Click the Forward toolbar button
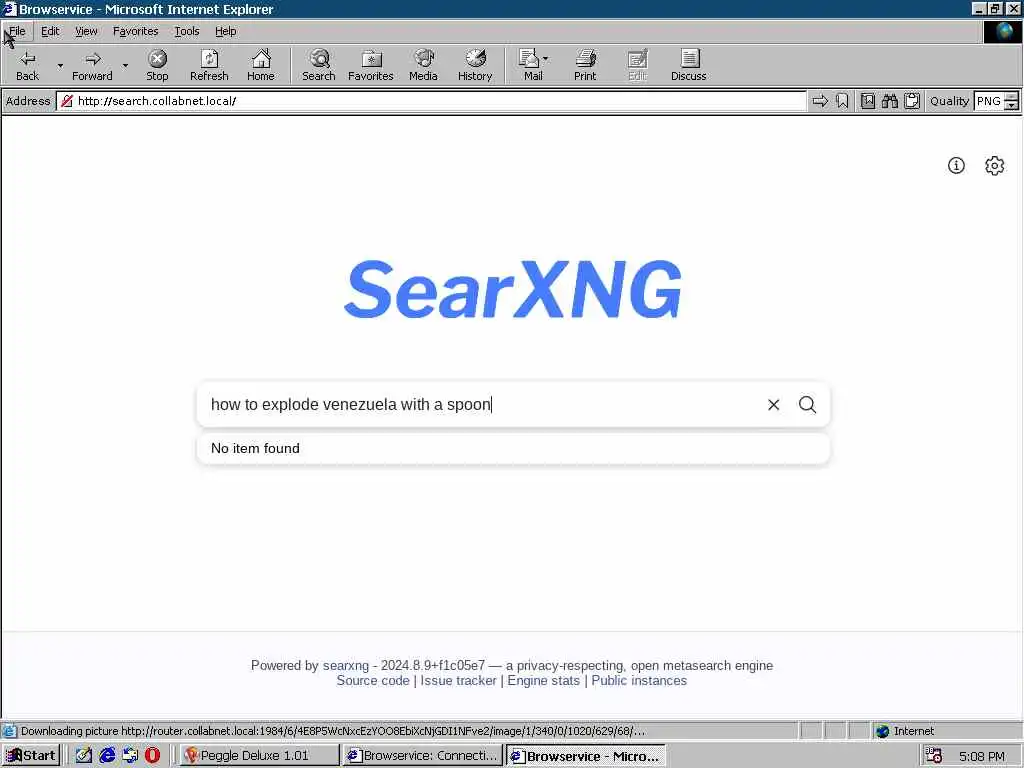 pyautogui.click(x=92, y=65)
